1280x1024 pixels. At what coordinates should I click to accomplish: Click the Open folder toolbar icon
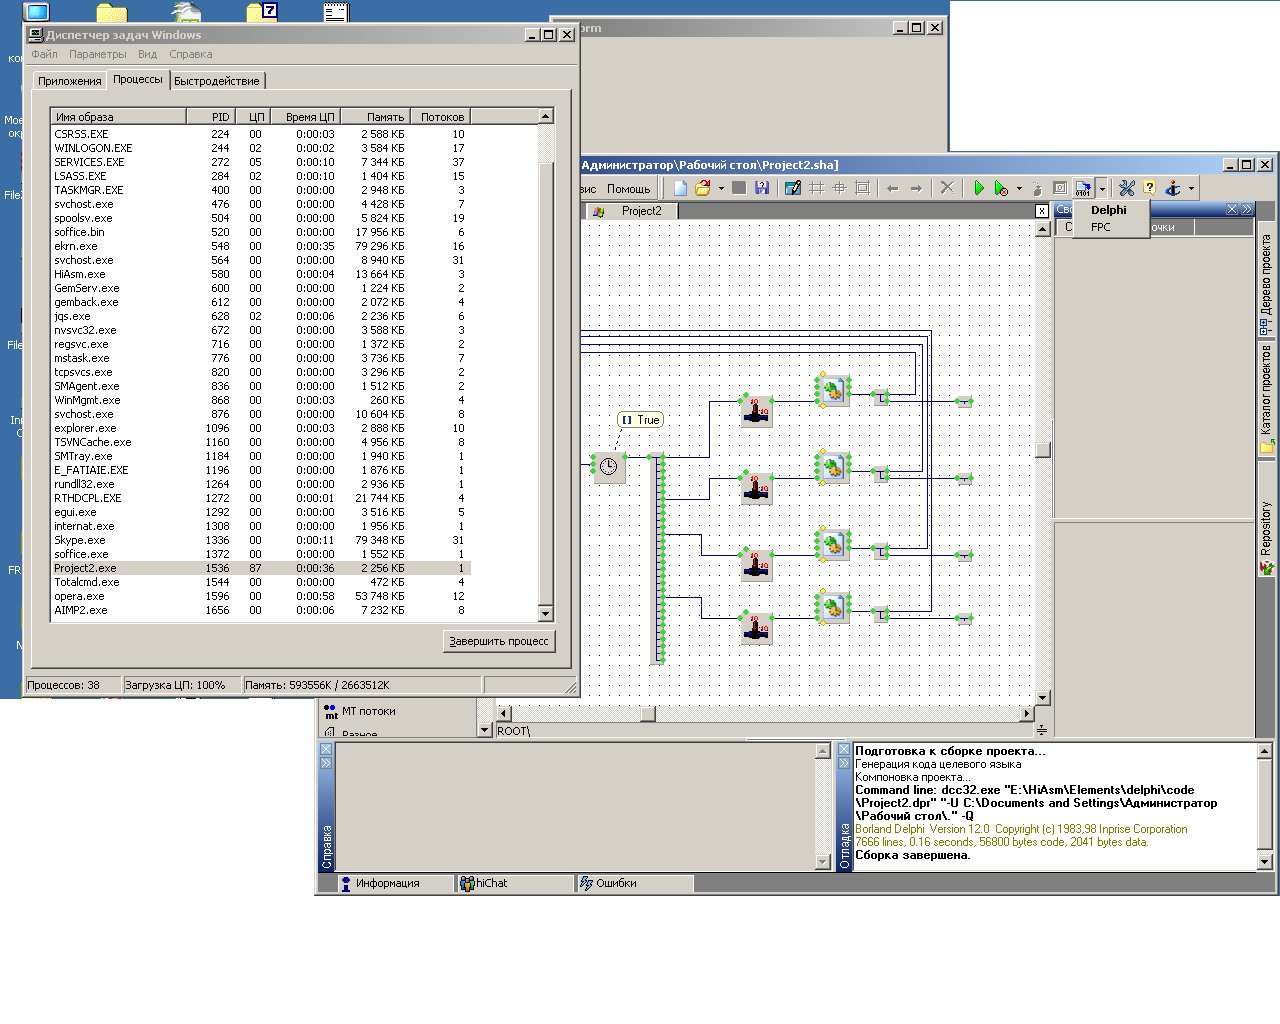click(x=703, y=188)
